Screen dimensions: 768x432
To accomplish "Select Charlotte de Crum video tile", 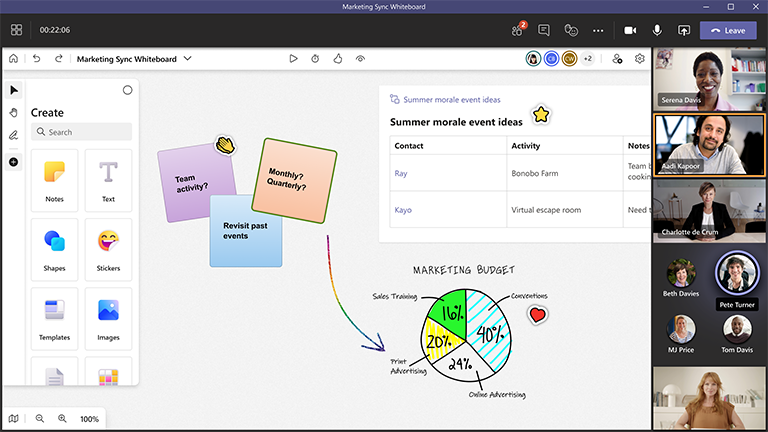I will pyautogui.click(x=709, y=211).
